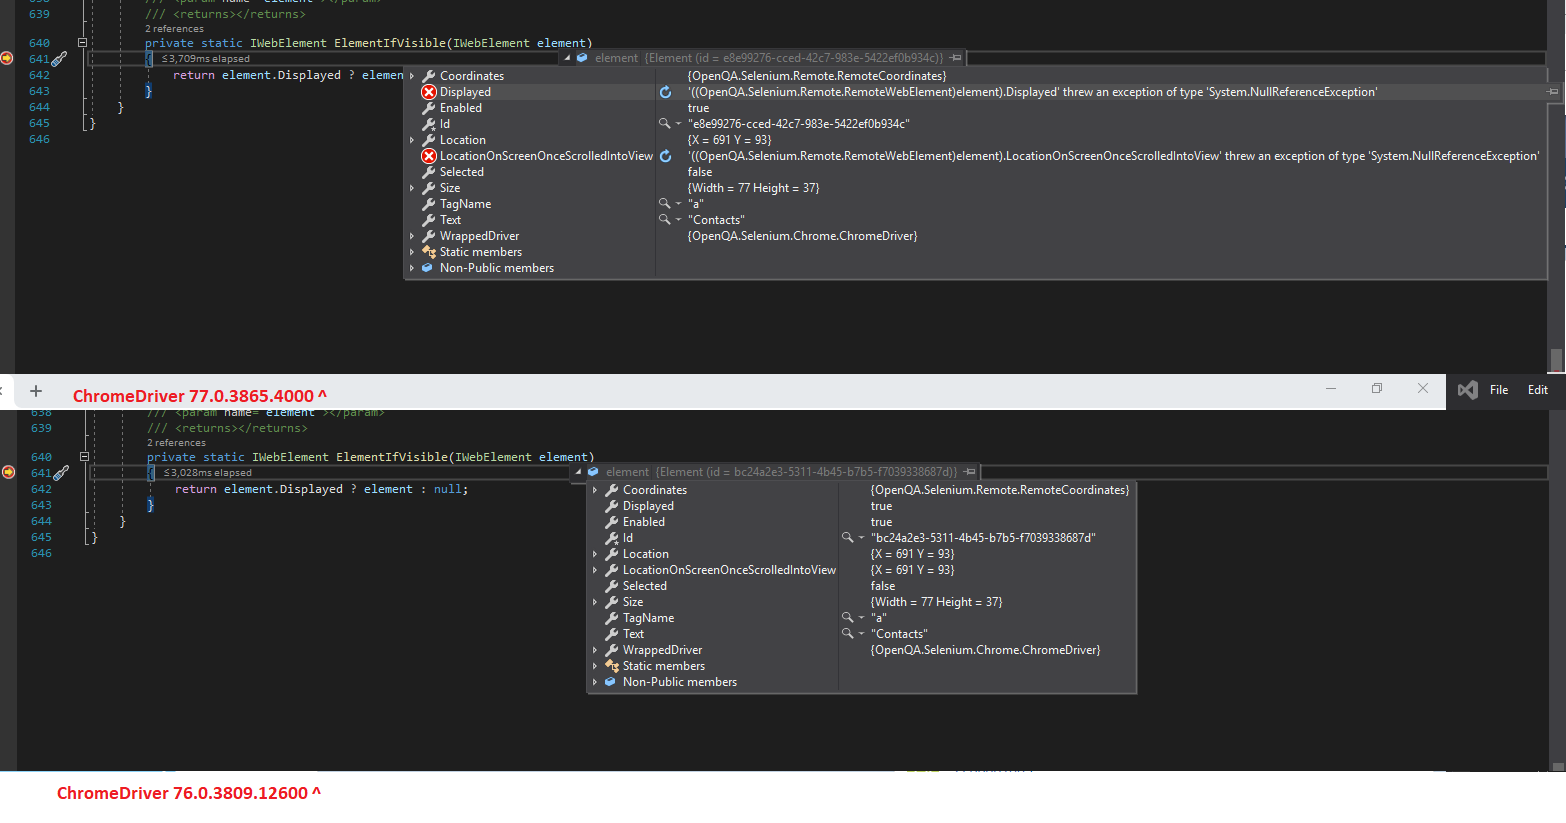The width and height of the screenshot is (1566, 823).
Task: Refresh the Displayed property exception evaluation
Action: 666,91
